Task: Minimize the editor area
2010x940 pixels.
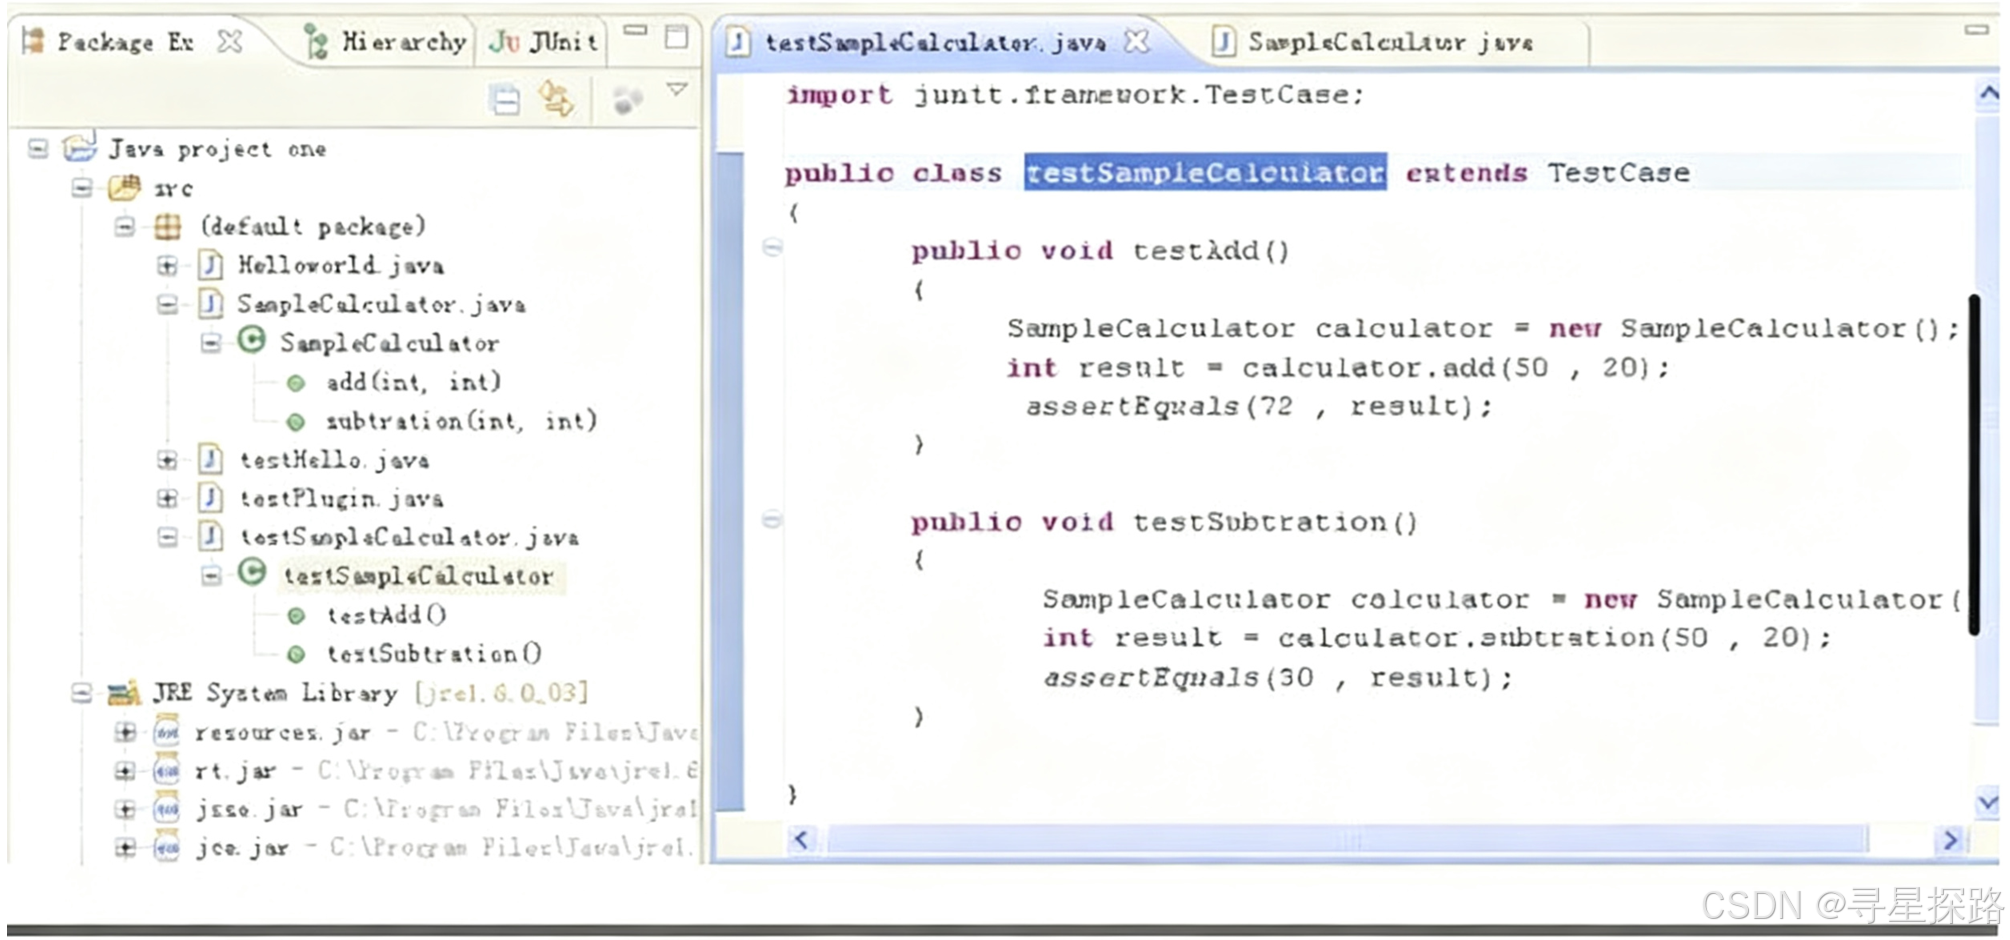Action: (1976, 31)
